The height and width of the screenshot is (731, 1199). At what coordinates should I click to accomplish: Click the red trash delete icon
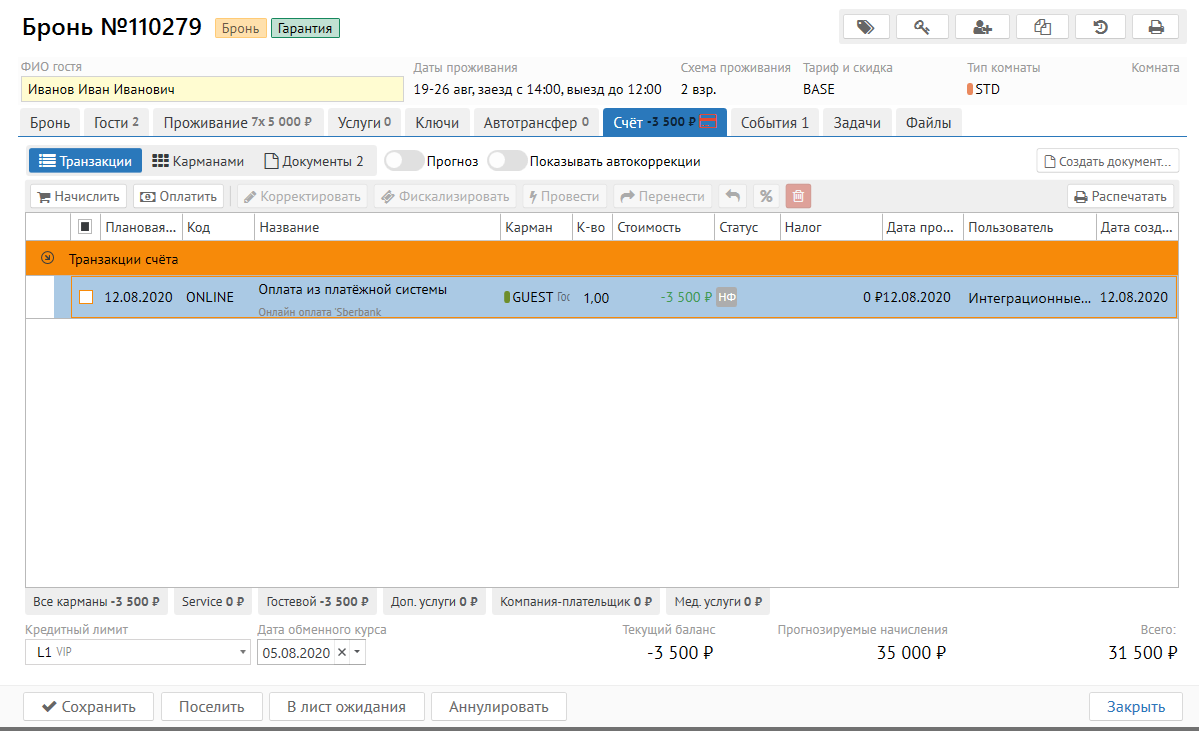pos(798,196)
